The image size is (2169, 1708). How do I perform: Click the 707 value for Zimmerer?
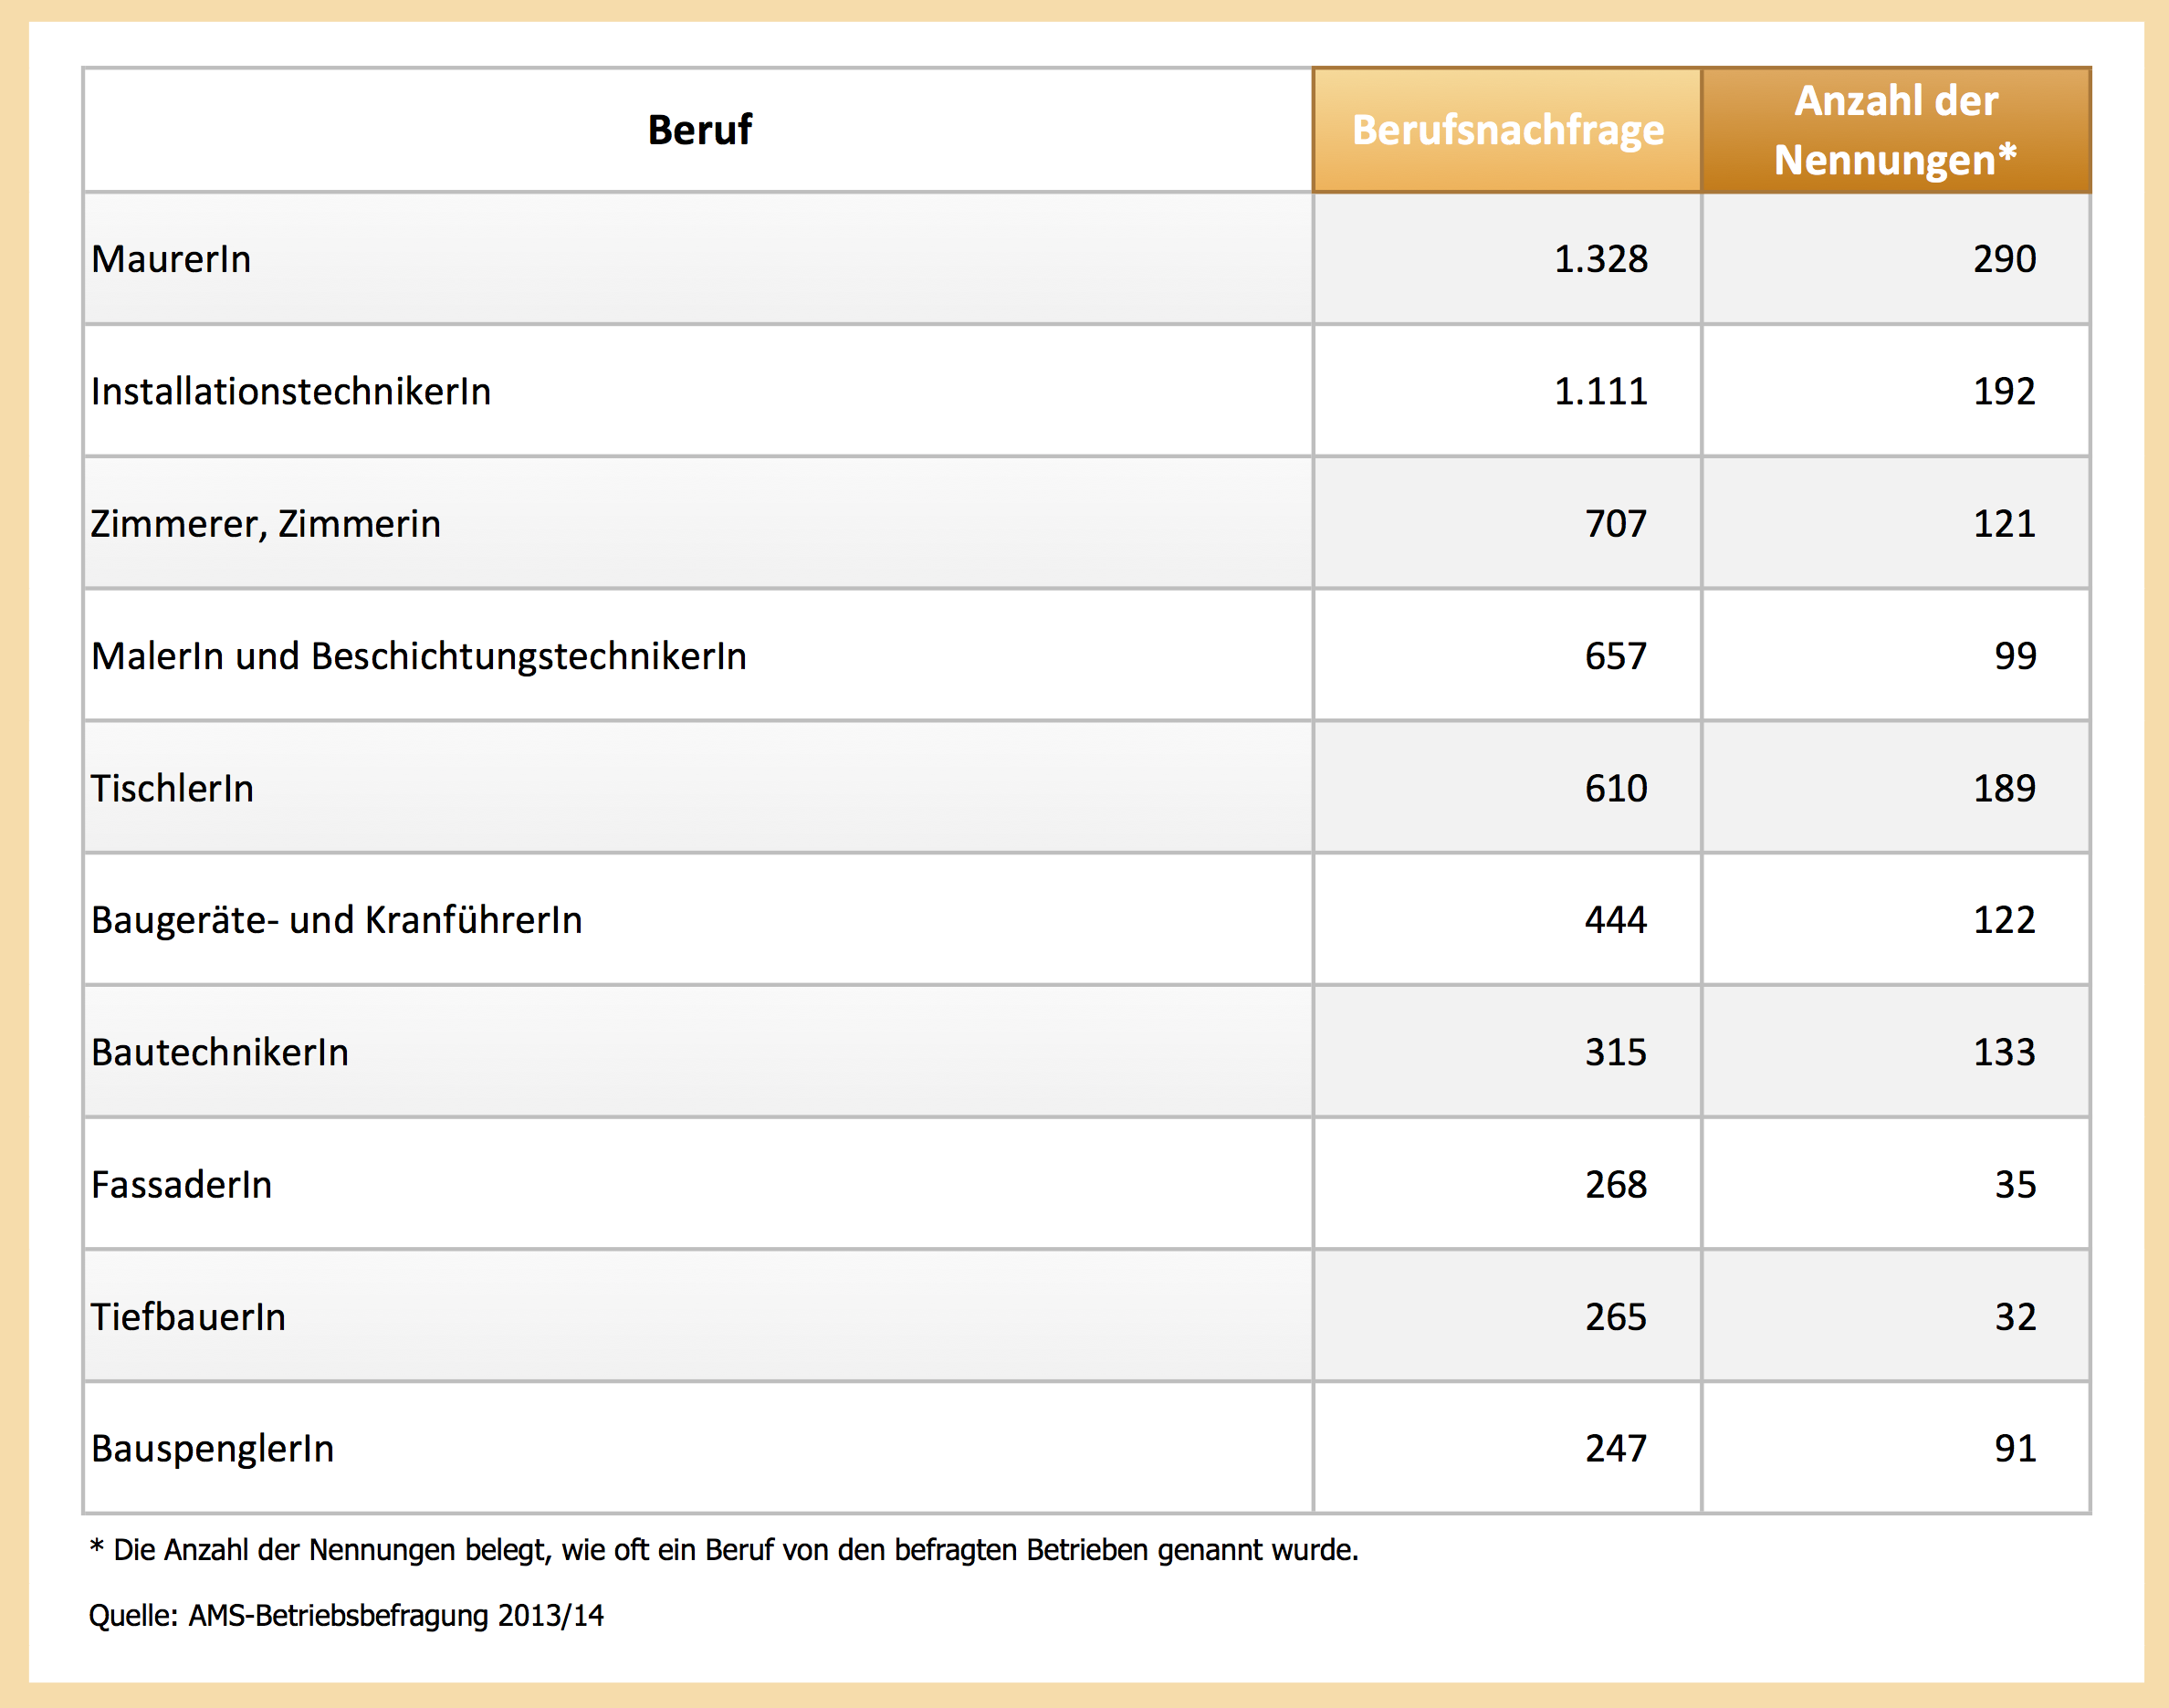(x=1615, y=524)
